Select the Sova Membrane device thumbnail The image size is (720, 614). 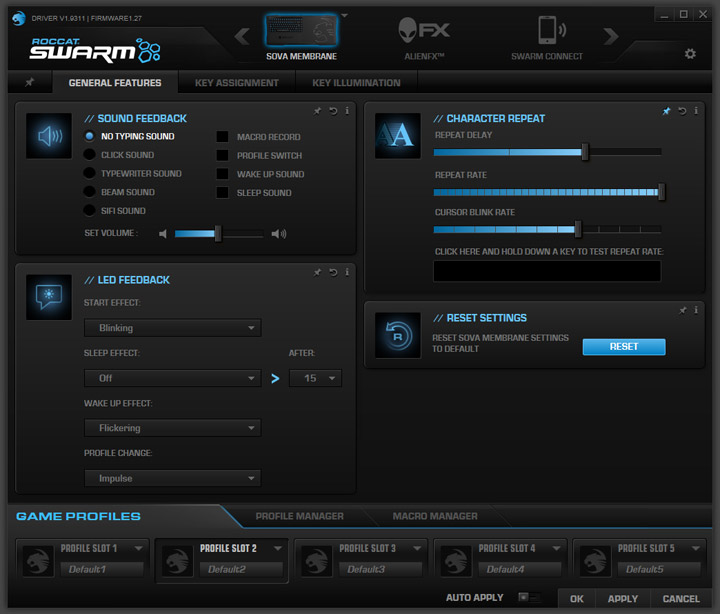point(301,31)
